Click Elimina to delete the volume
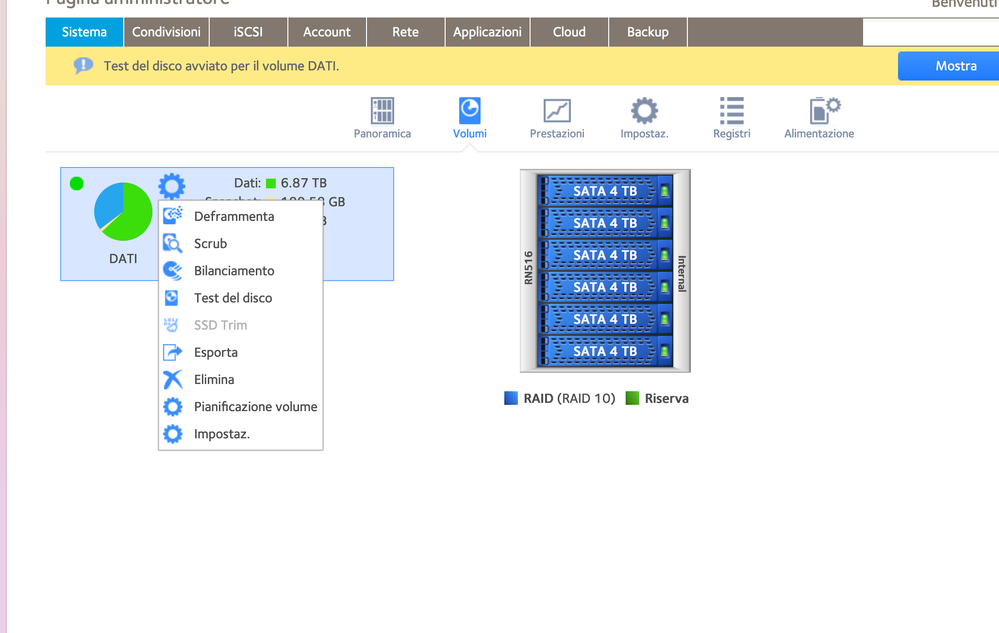Viewport: 999px width, 633px height. (213, 380)
